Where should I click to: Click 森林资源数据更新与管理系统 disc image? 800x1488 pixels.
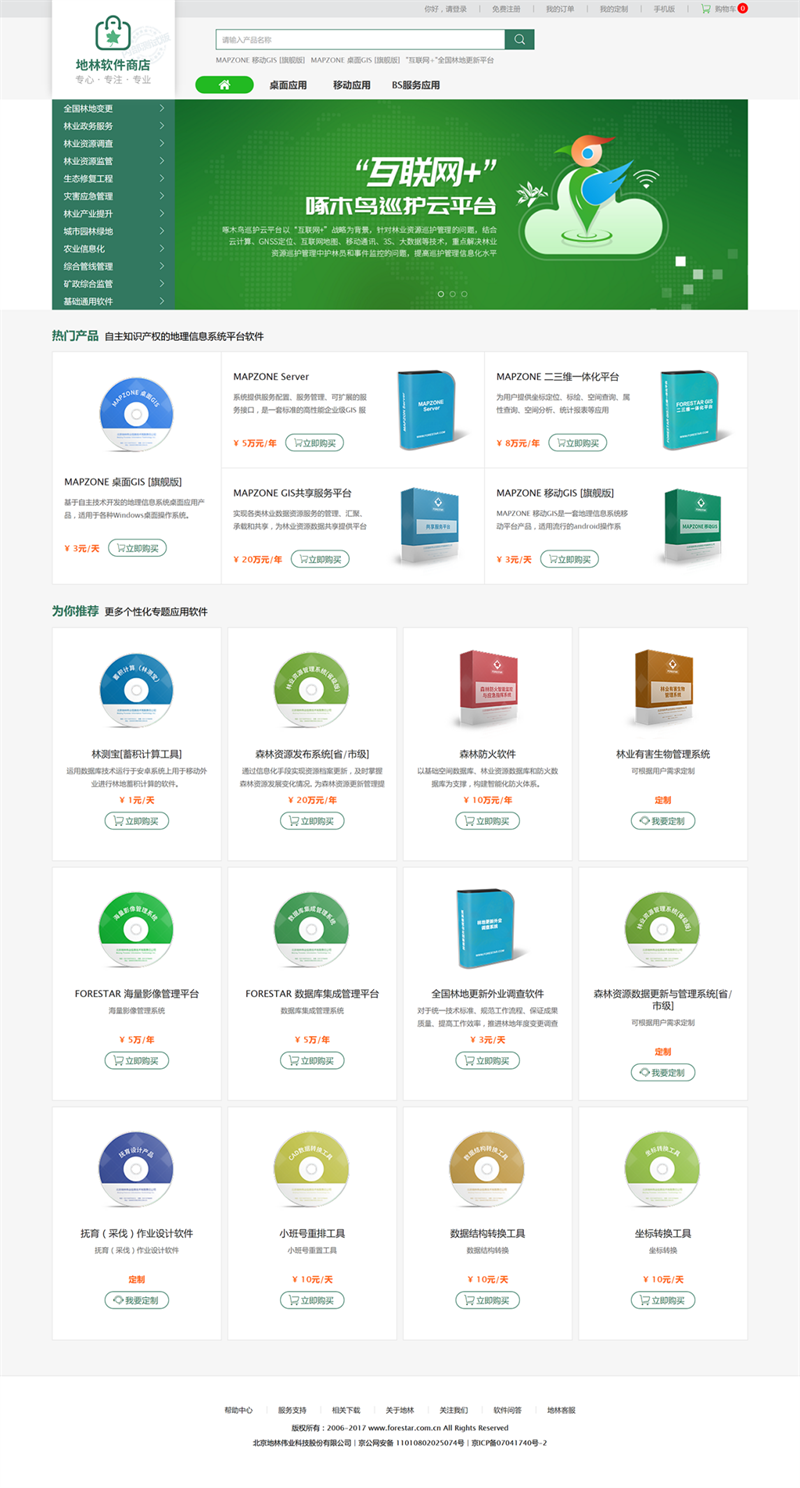point(663,930)
